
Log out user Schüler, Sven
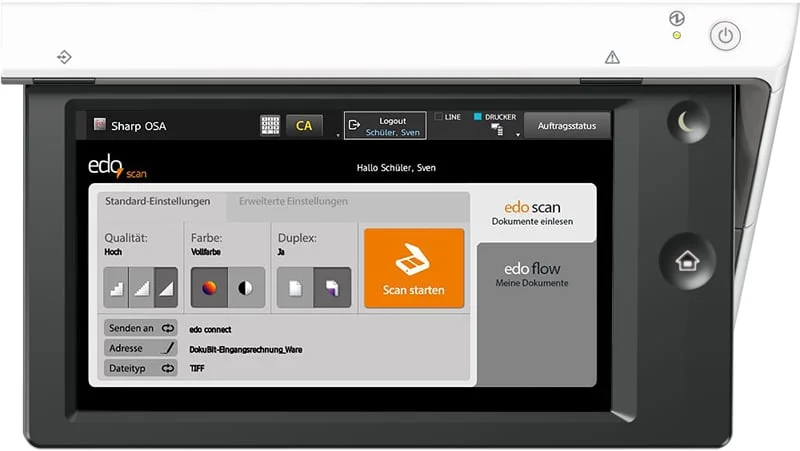tap(385, 126)
